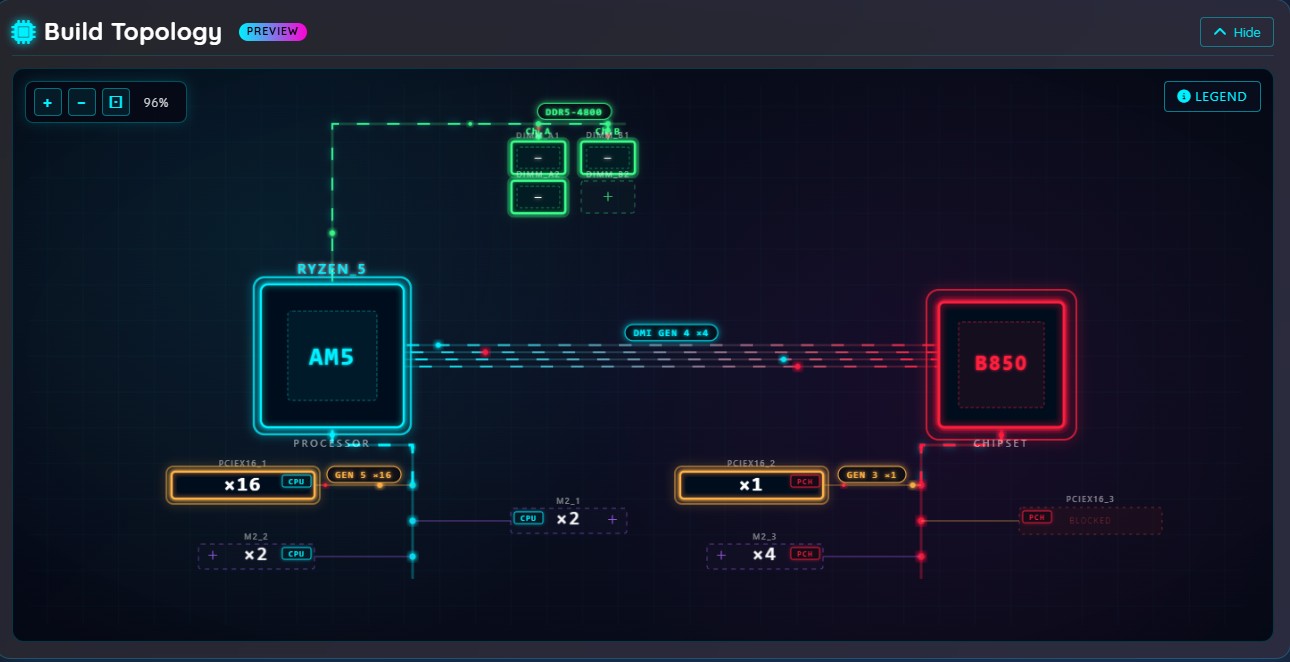The height and width of the screenshot is (662, 1290).
Task: Remove module from DIMM_A2 slot
Action: [538, 197]
